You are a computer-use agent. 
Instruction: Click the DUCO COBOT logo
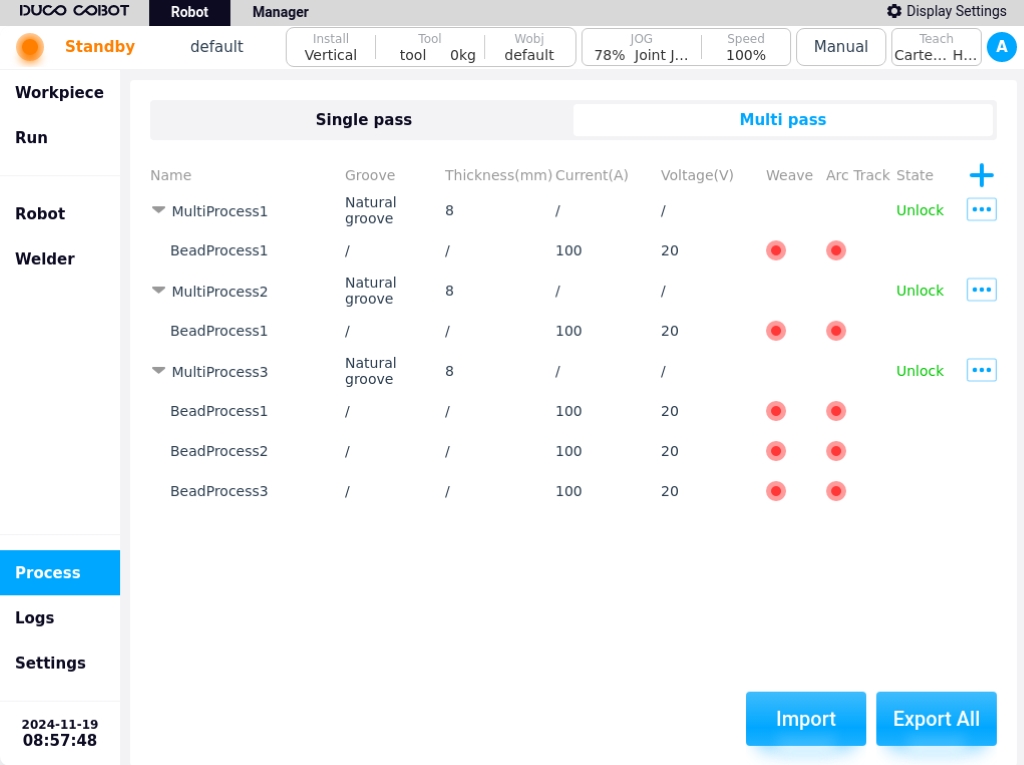74,11
